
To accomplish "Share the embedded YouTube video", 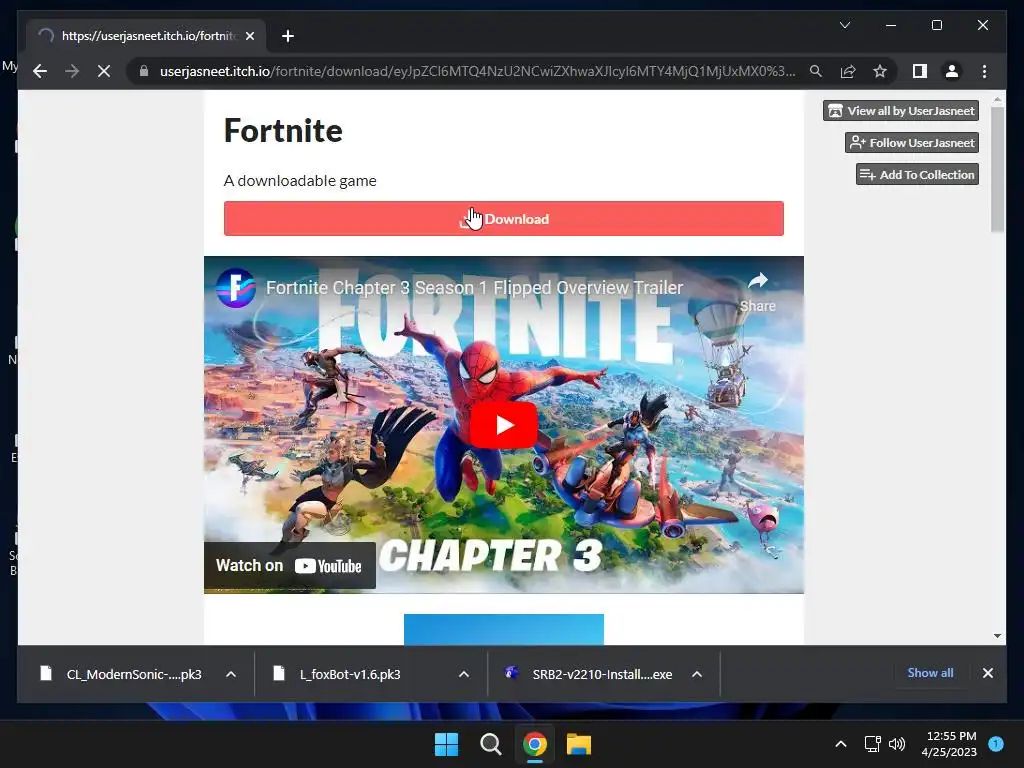I will point(758,291).
